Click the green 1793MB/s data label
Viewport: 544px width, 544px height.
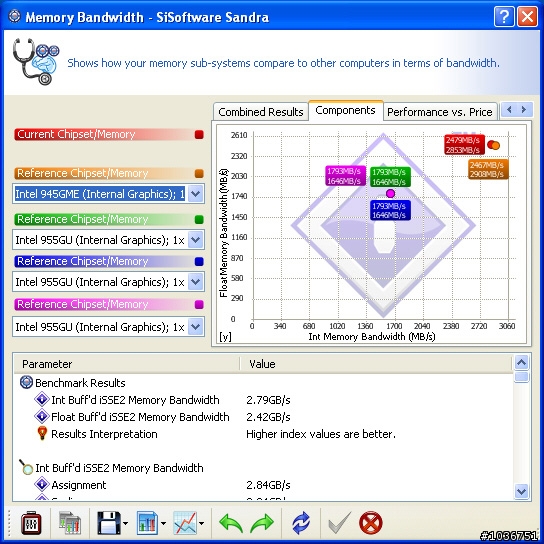390,177
